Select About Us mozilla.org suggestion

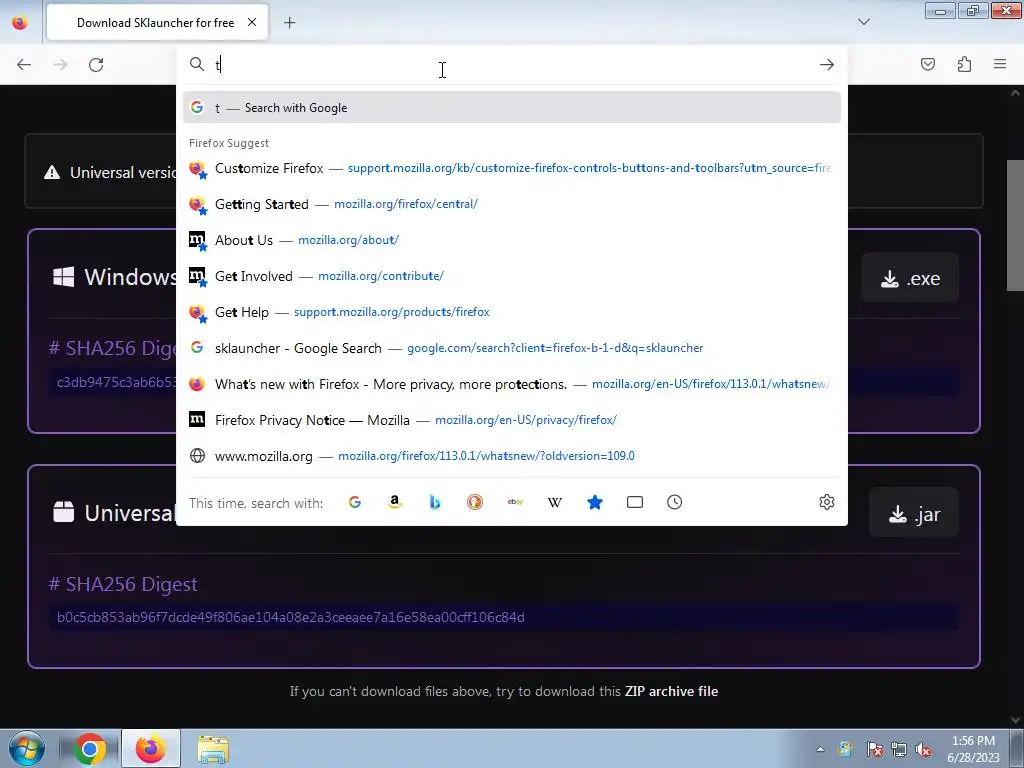pyautogui.click(x=512, y=240)
